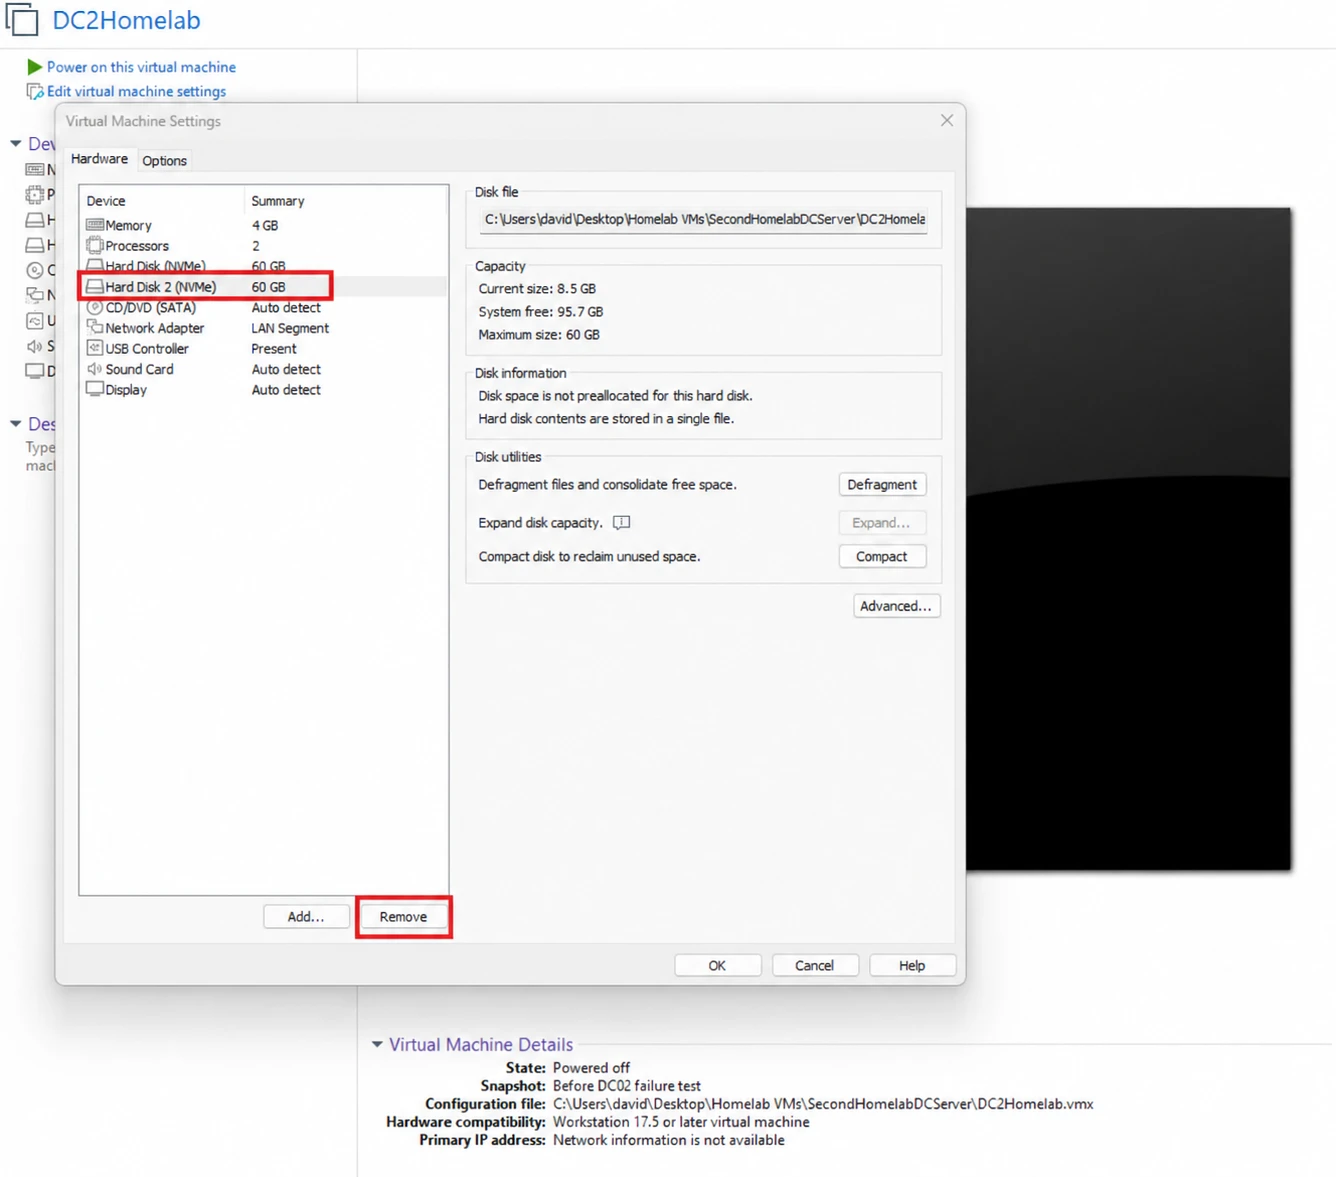The image size is (1336, 1177).
Task: Click the Compact button
Action: pyautogui.click(x=881, y=556)
